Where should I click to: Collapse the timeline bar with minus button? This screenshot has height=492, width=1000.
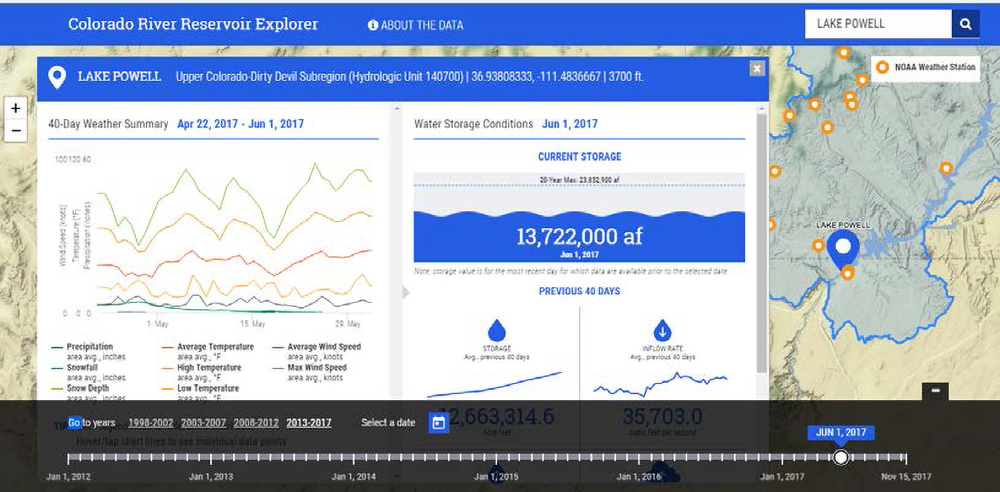pyautogui.click(x=935, y=391)
